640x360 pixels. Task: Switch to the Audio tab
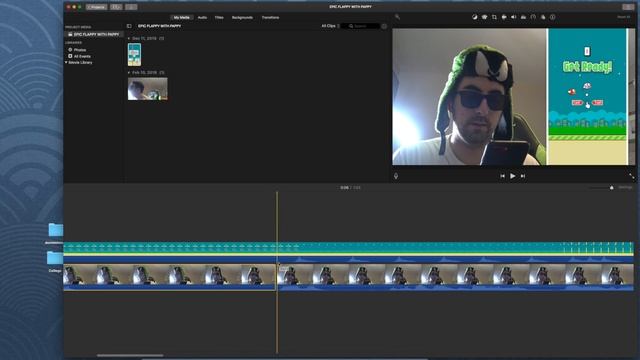click(202, 18)
